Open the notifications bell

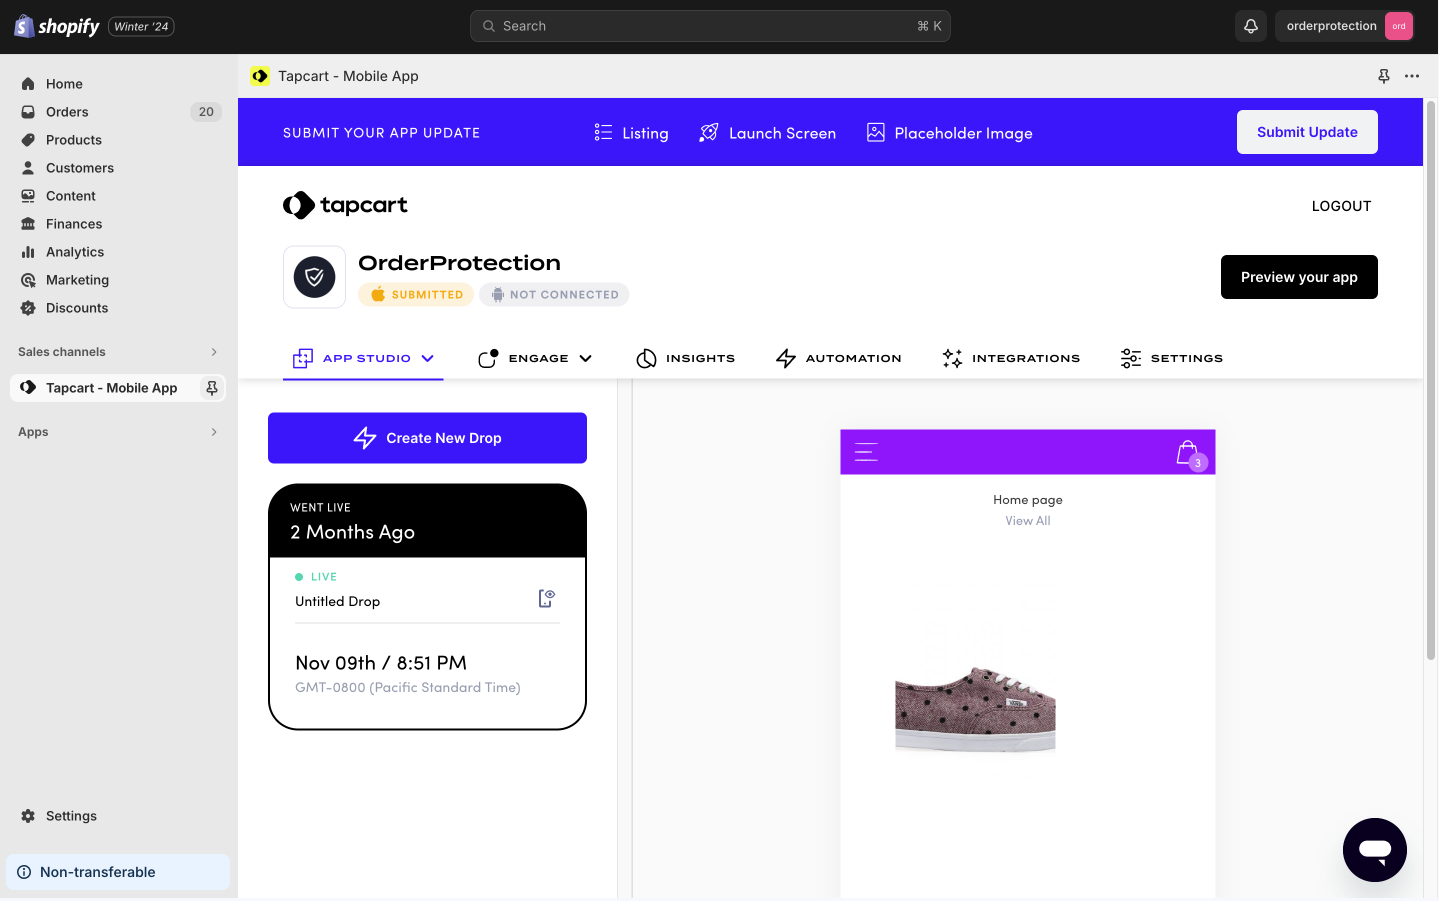[x=1251, y=26]
